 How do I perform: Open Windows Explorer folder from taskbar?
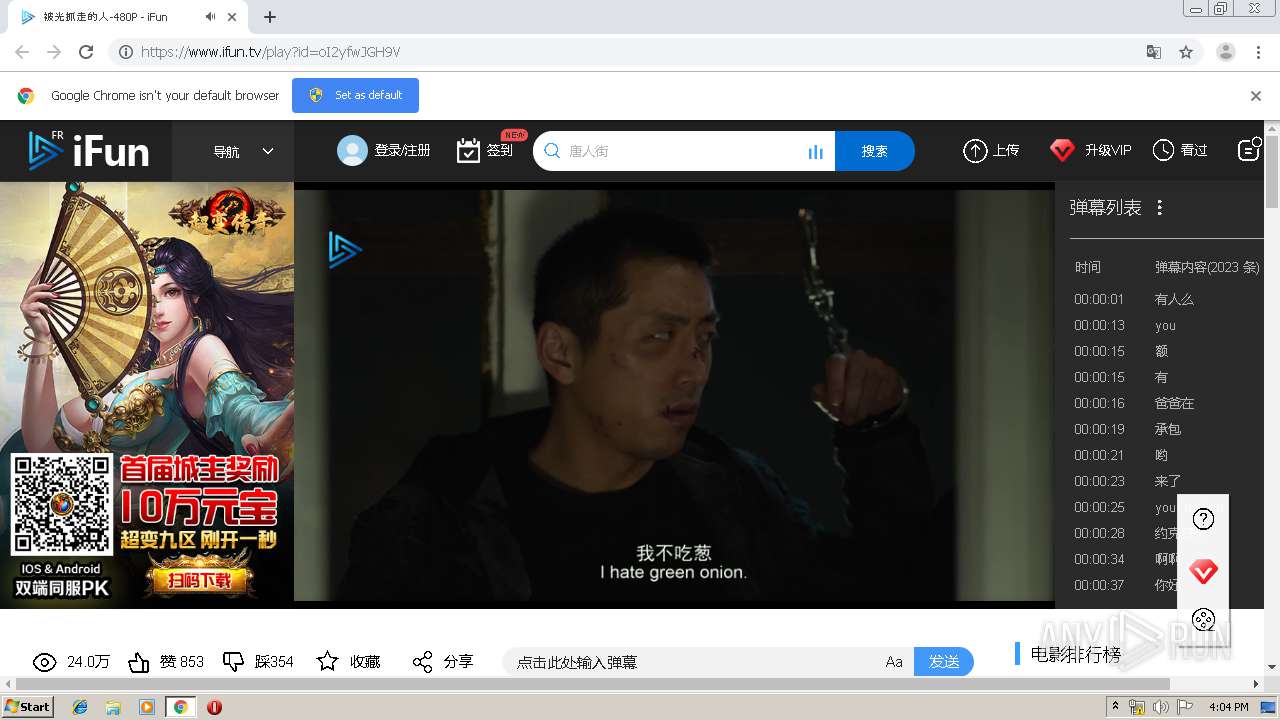(113, 707)
